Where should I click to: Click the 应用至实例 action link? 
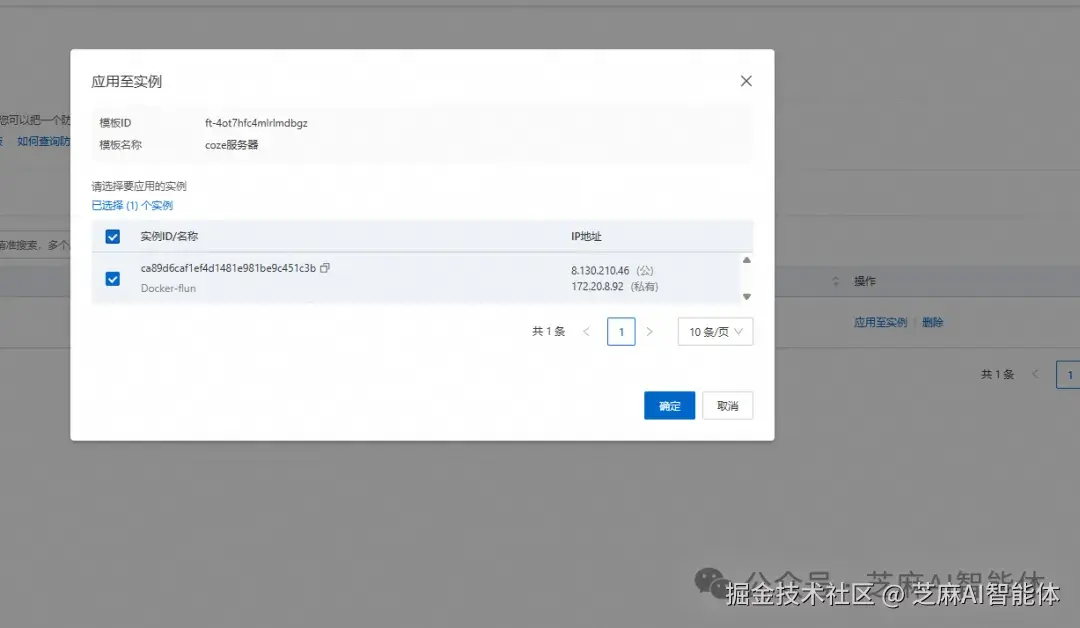click(x=879, y=321)
